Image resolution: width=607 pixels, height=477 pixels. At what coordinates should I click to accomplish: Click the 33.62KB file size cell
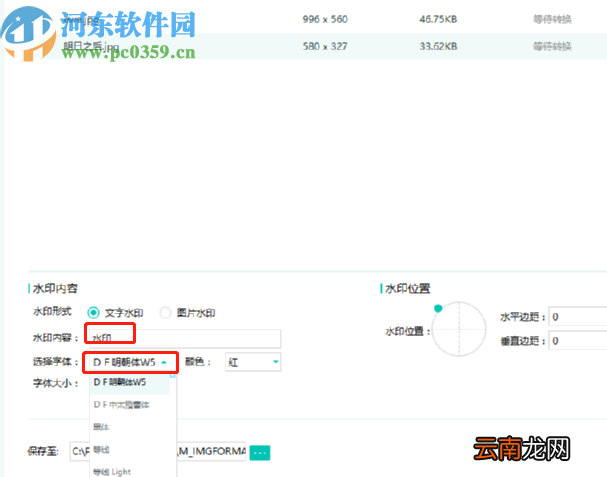[x=438, y=46]
